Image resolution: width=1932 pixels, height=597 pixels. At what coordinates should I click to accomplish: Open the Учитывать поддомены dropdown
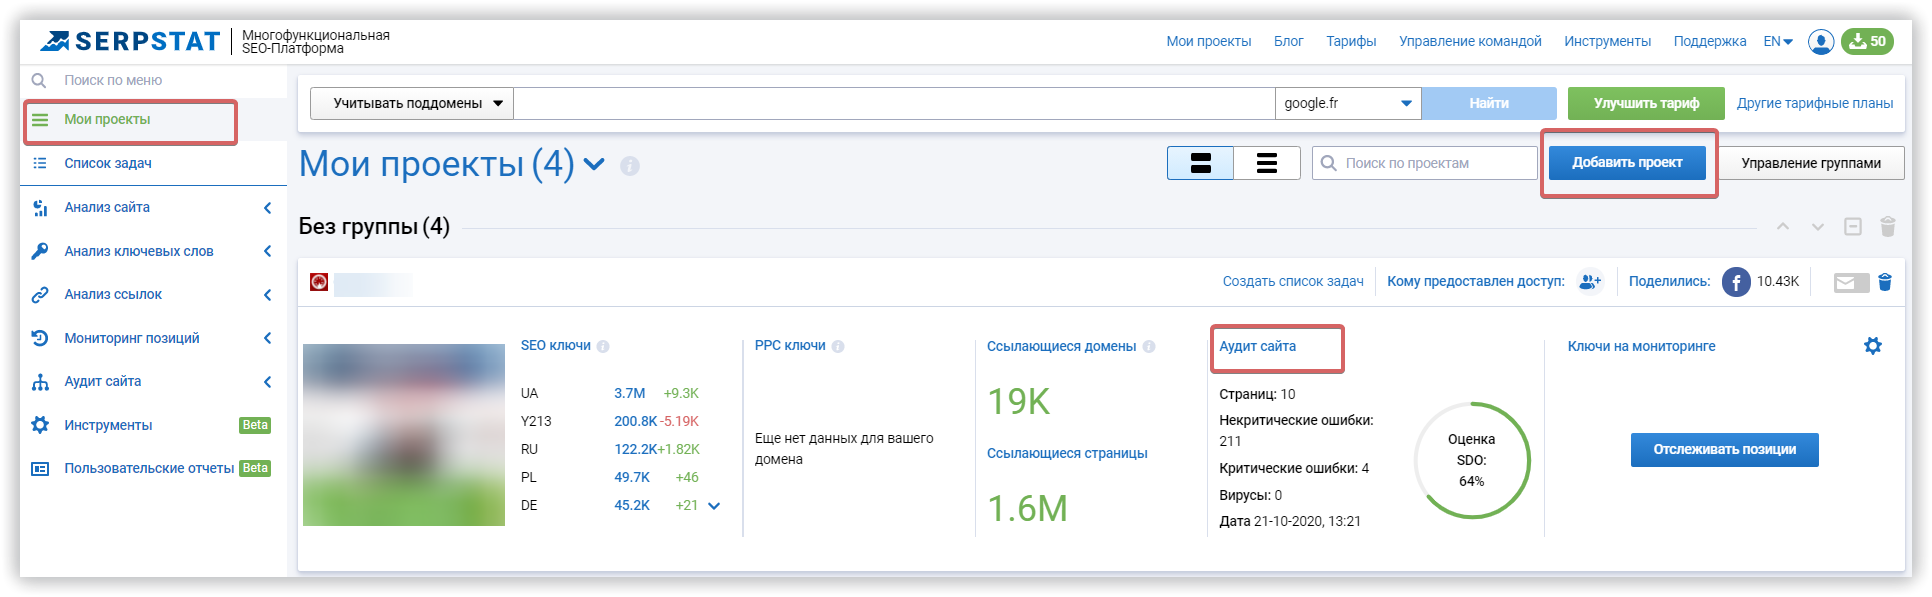[x=412, y=103]
